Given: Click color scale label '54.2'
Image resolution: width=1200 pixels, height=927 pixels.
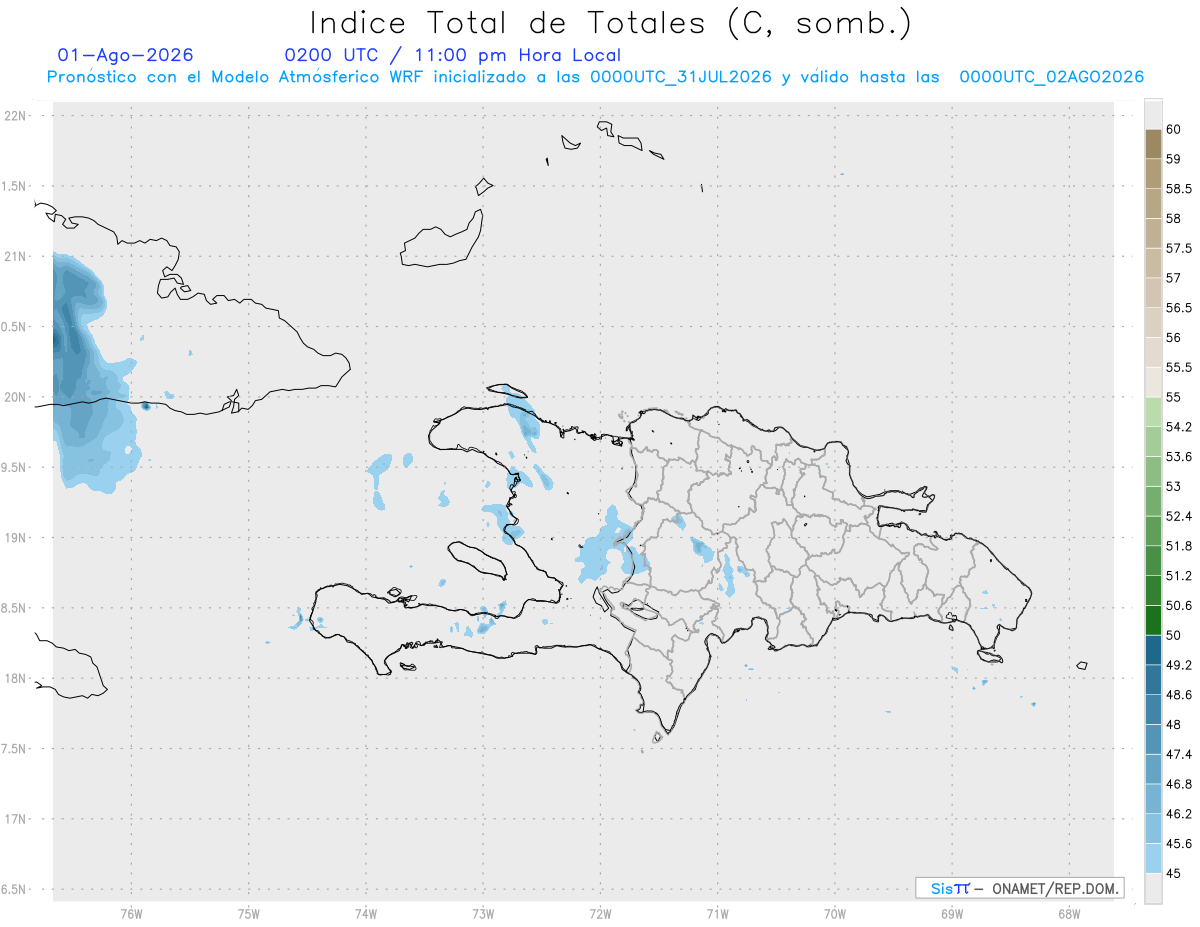Looking at the screenshot, I should pos(1178,427).
